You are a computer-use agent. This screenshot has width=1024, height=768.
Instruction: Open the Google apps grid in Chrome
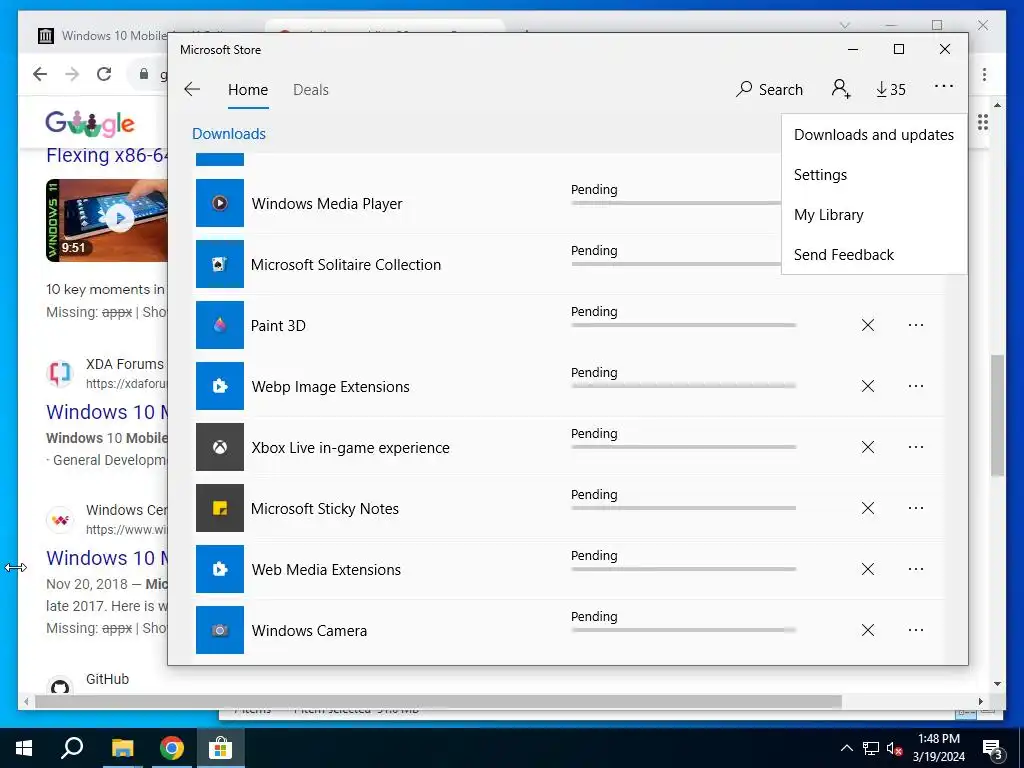coord(983,122)
